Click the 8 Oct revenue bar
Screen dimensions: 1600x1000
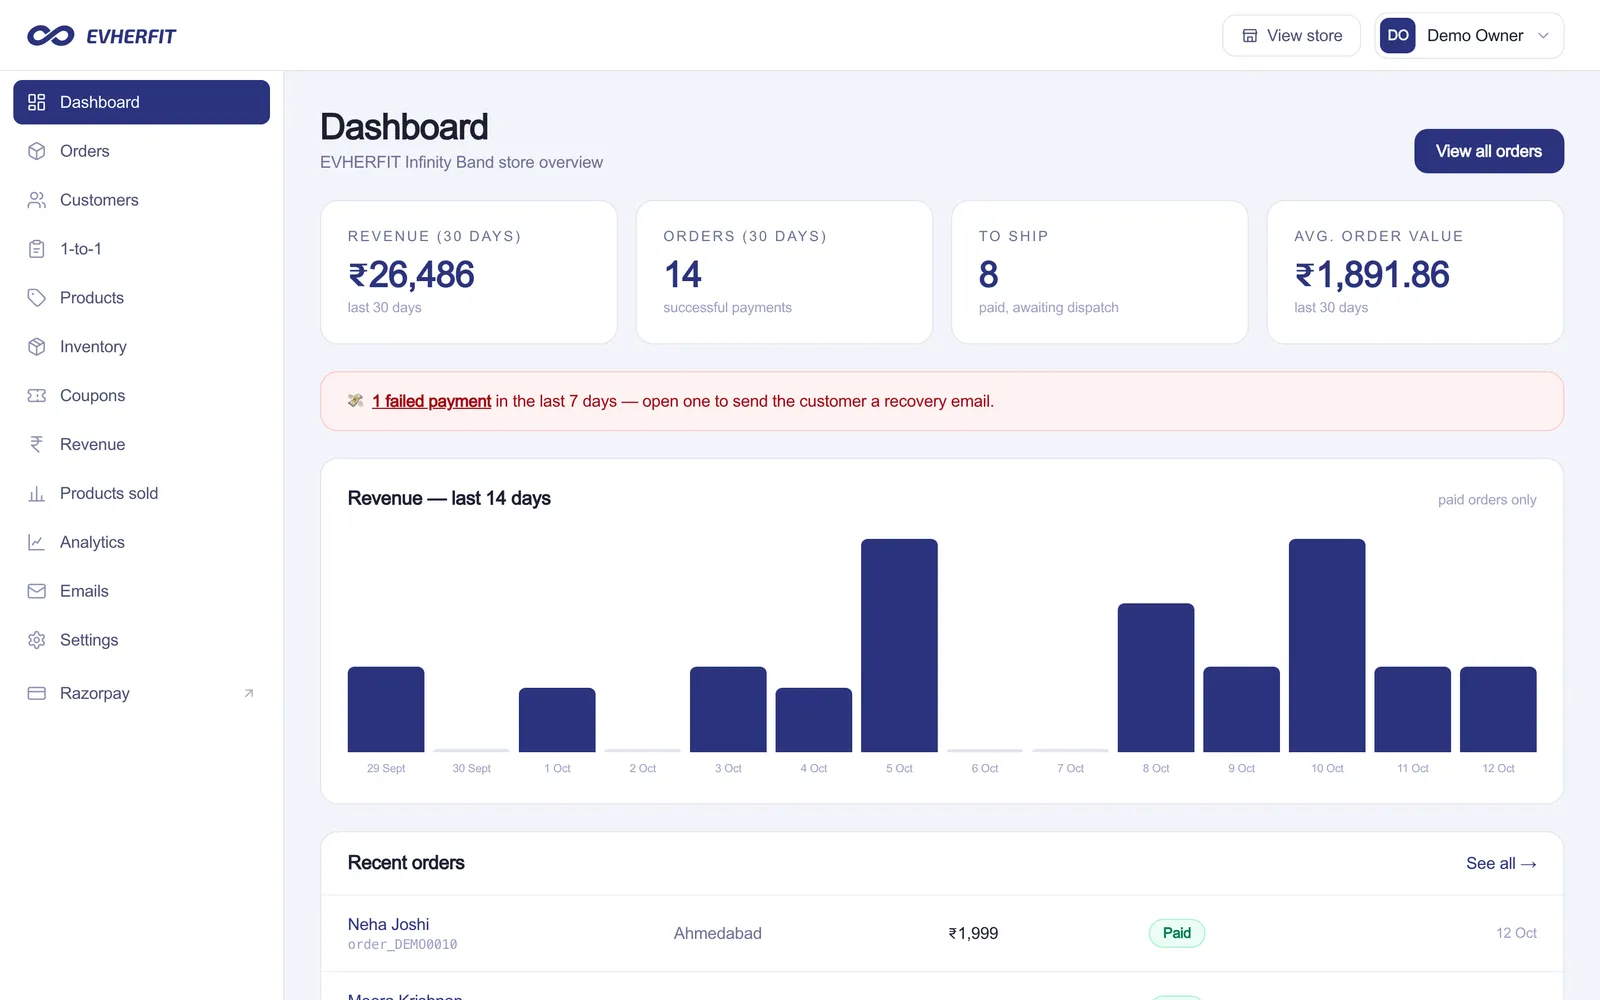coord(1156,678)
